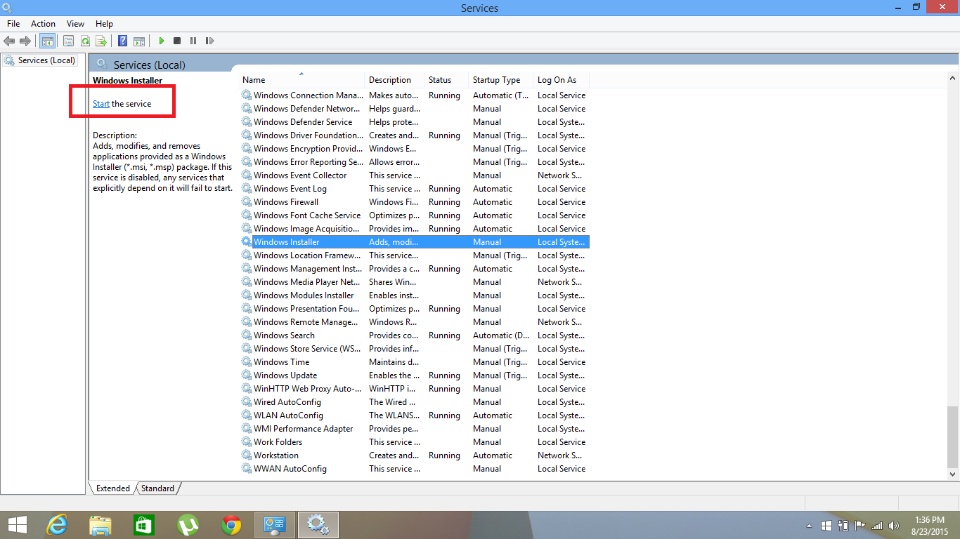Viewport: 960px width, 539px height.
Task: Open the Help menu
Action: tap(104, 24)
